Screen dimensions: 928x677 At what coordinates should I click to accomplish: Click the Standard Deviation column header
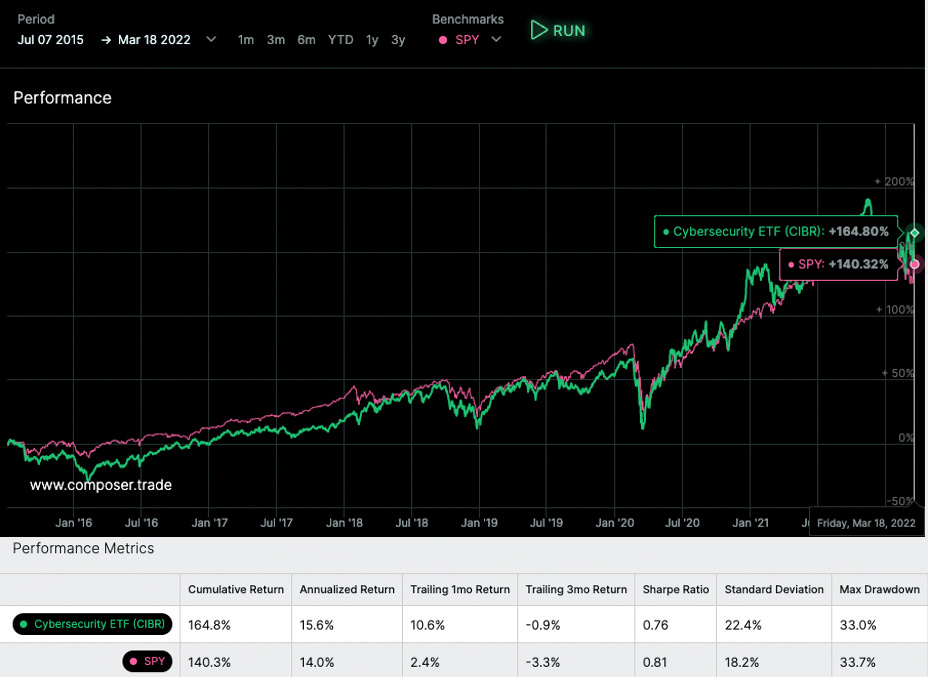pos(774,589)
